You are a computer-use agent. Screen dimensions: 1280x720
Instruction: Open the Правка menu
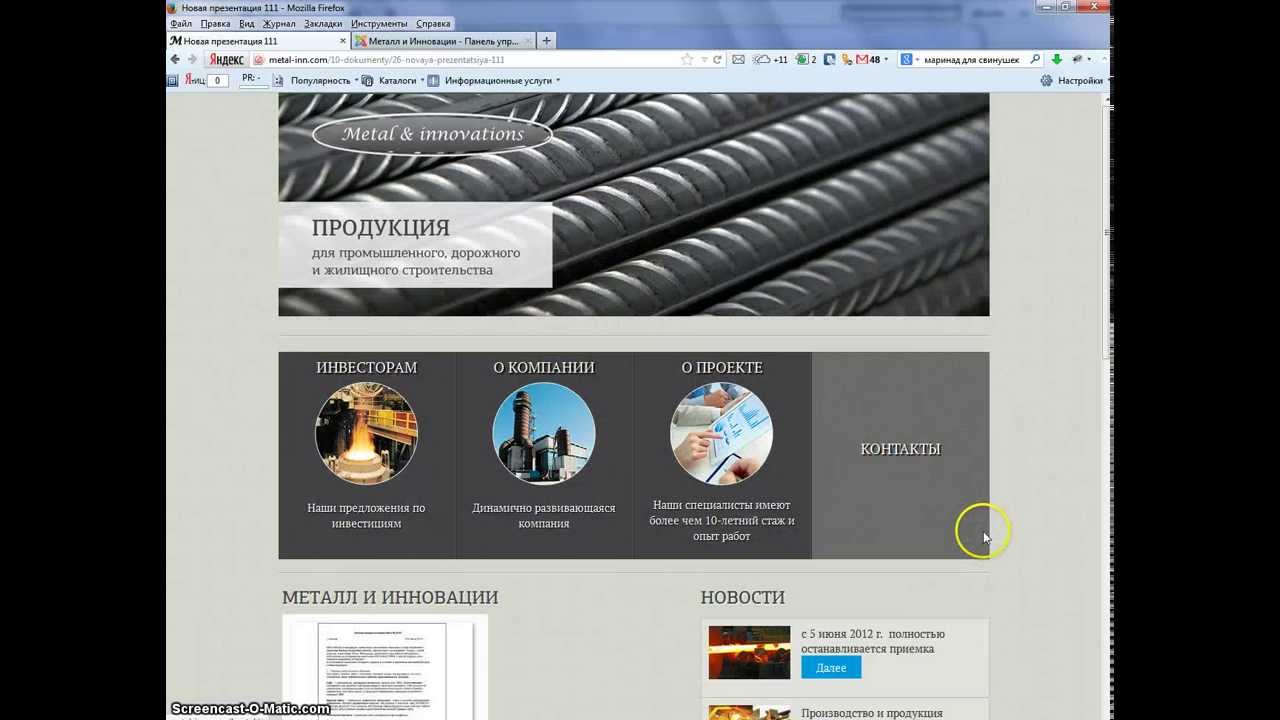215,23
